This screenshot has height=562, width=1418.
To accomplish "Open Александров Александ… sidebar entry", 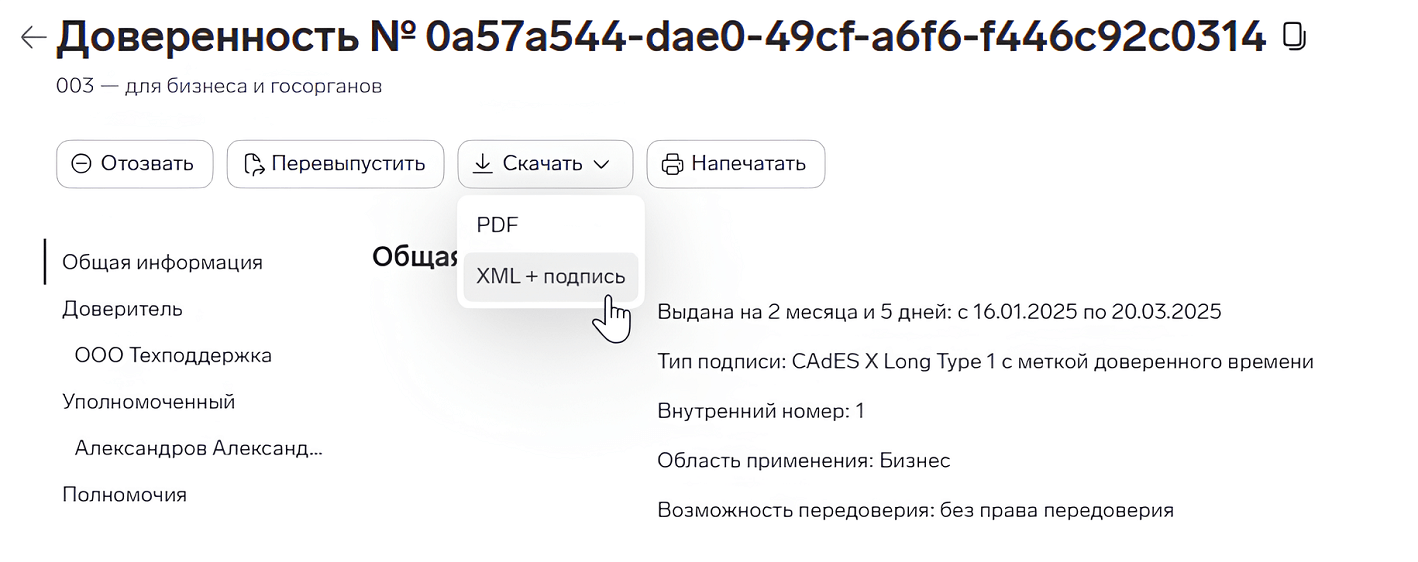I will click(198, 448).
